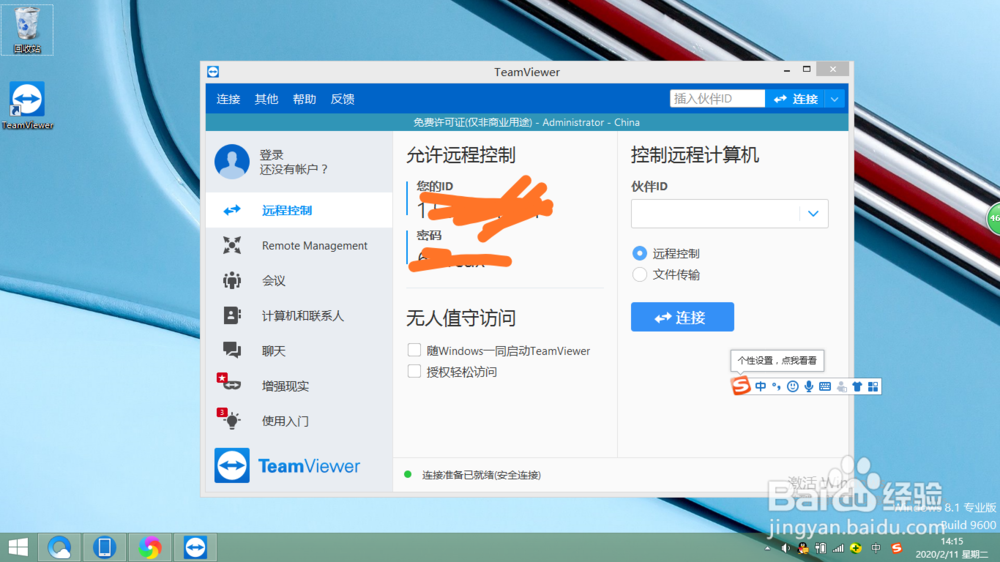This screenshot has width=1000, height=562.
Task: Click the tray volume speaker icon
Action: pyautogui.click(x=785, y=548)
